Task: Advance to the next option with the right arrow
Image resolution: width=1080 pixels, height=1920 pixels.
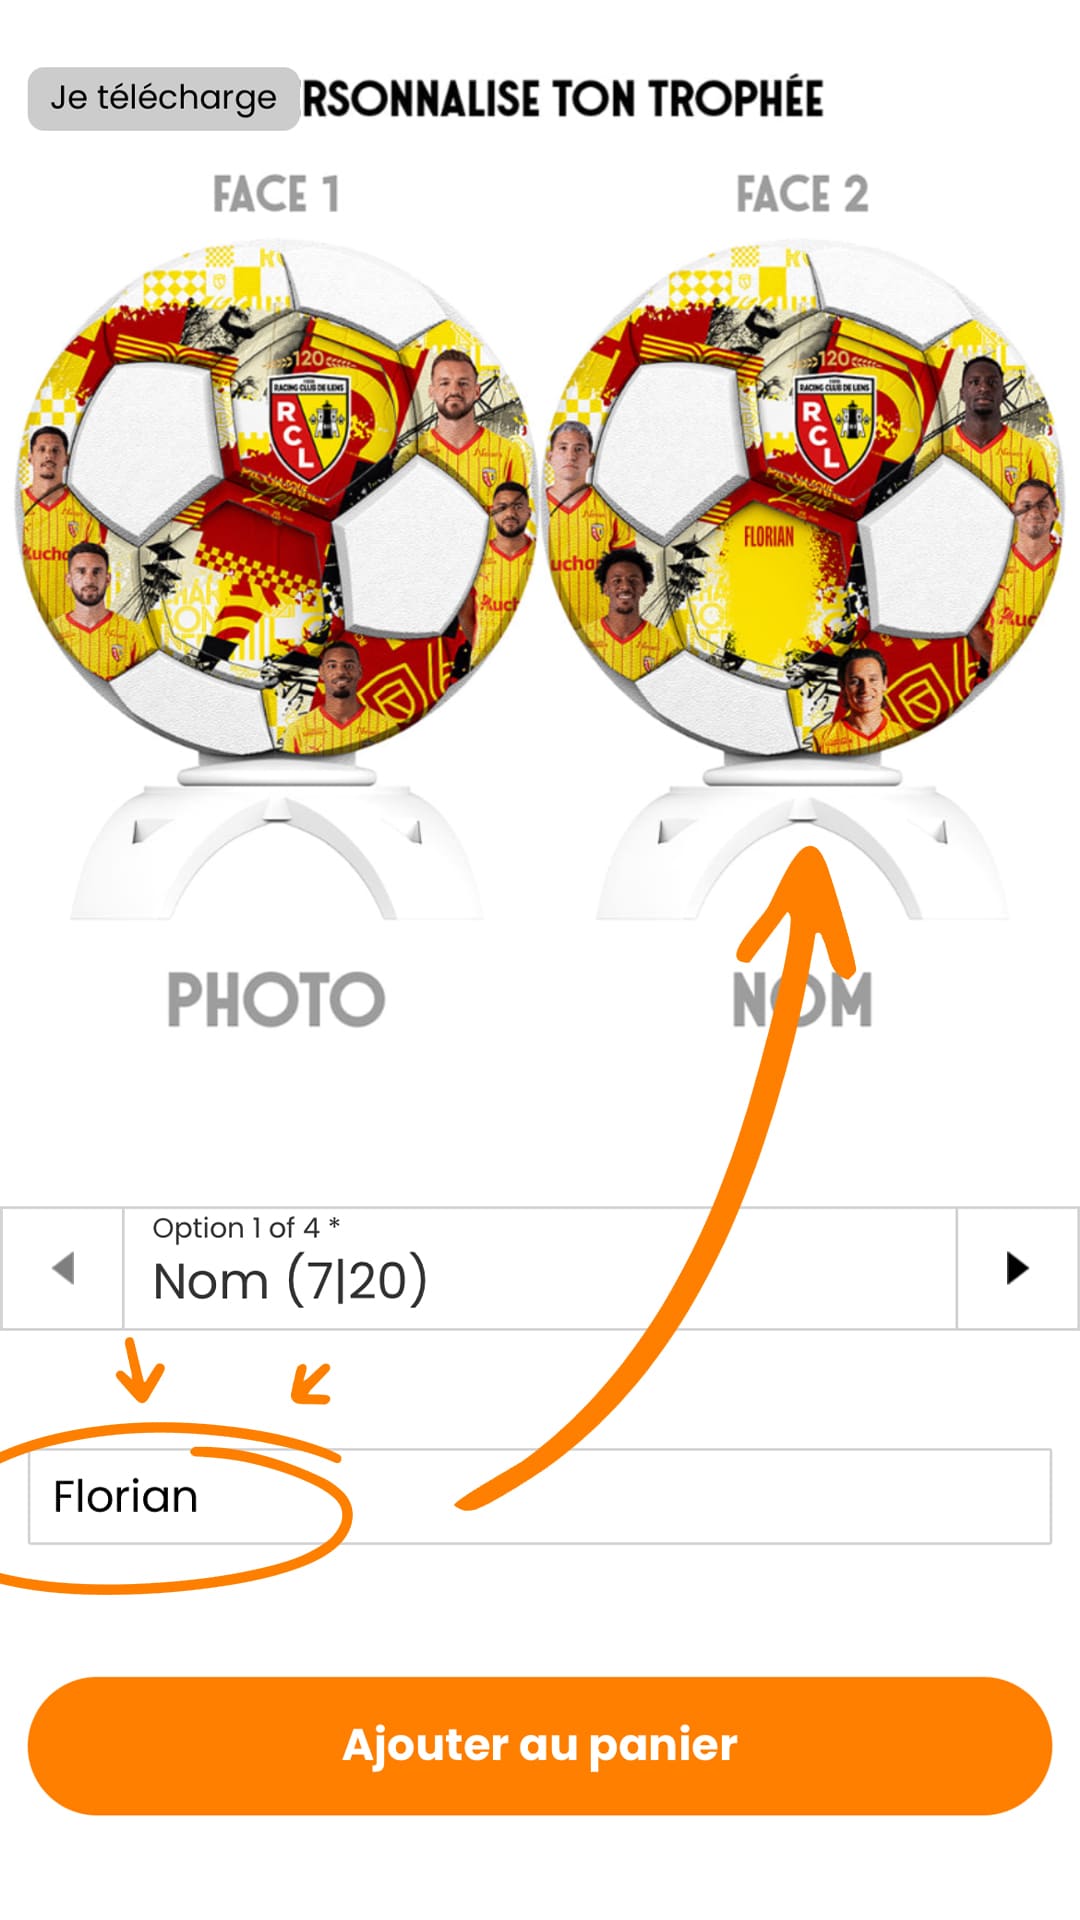Action: 1017,1268
